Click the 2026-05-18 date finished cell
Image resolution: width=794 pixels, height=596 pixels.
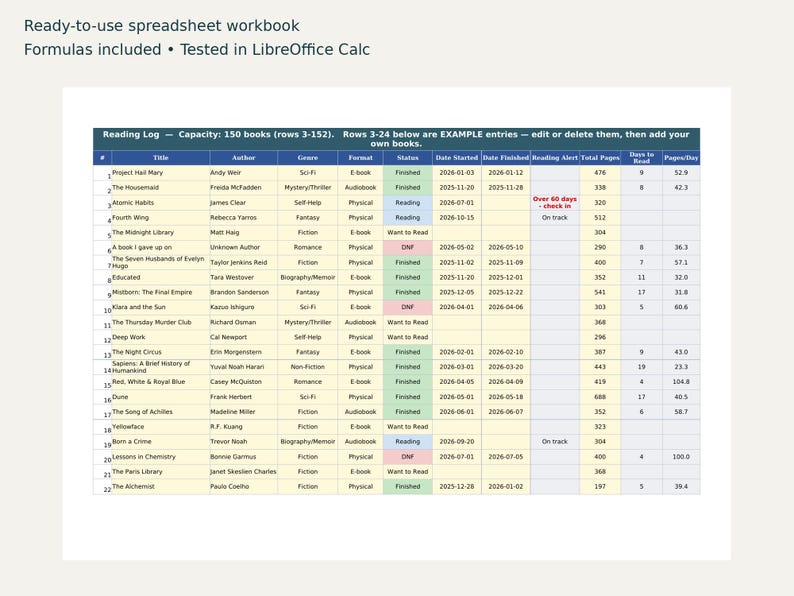pyautogui.click(x=505, y=396)
